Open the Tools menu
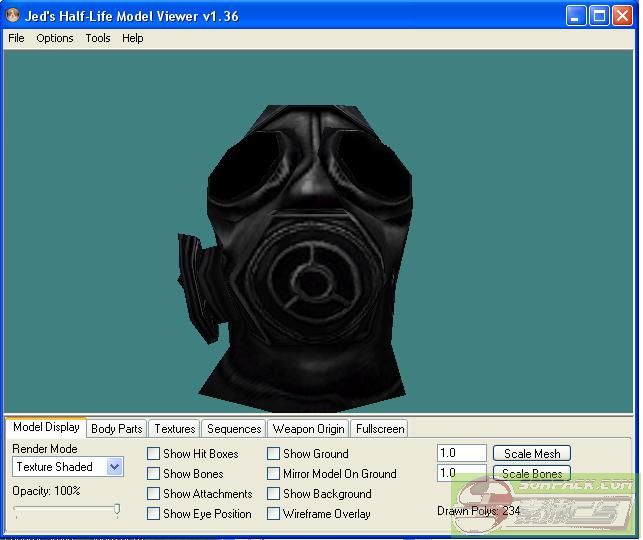643x540 pixels. click(x=98, y=38)
